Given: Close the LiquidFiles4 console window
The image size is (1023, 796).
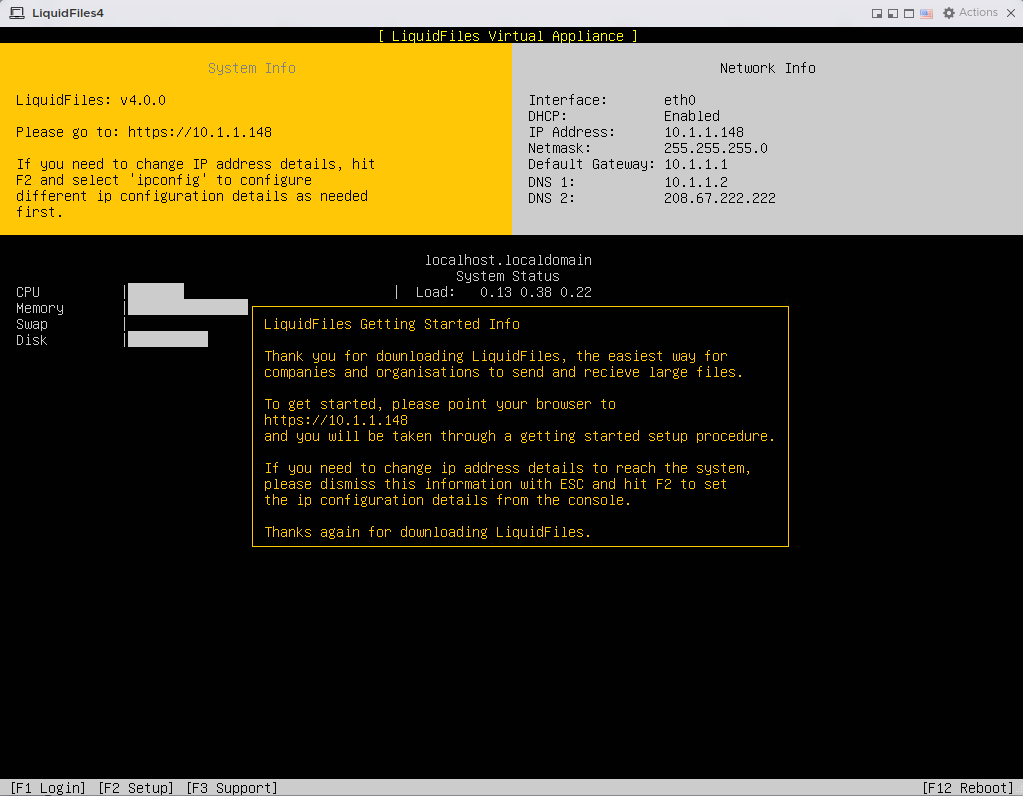Looking at the screenshot, I should 1011,13.
